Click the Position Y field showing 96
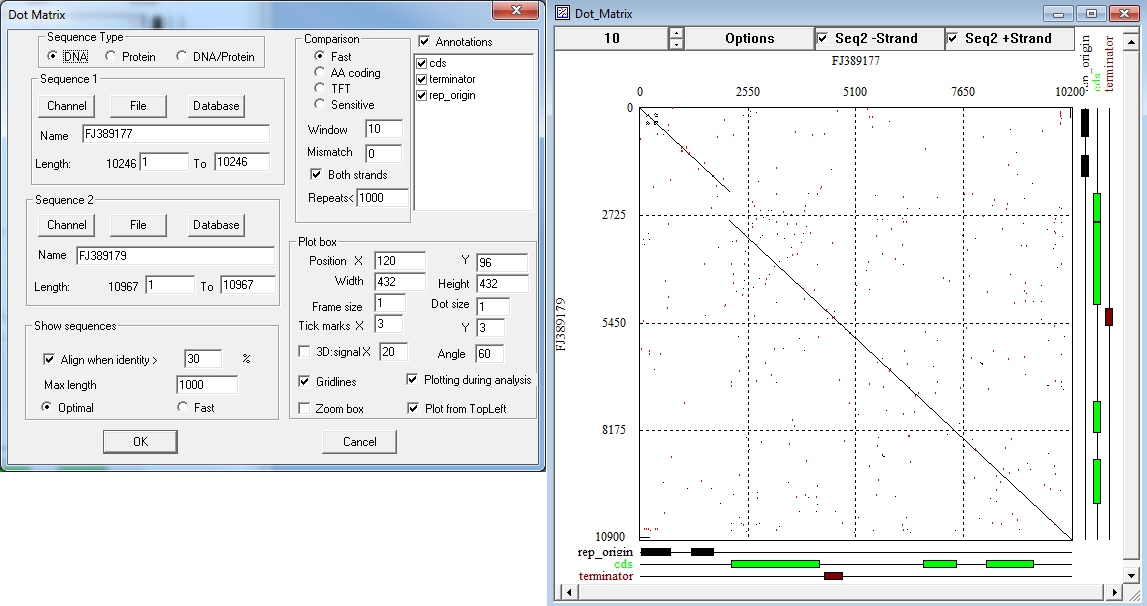 click(502, 262)
